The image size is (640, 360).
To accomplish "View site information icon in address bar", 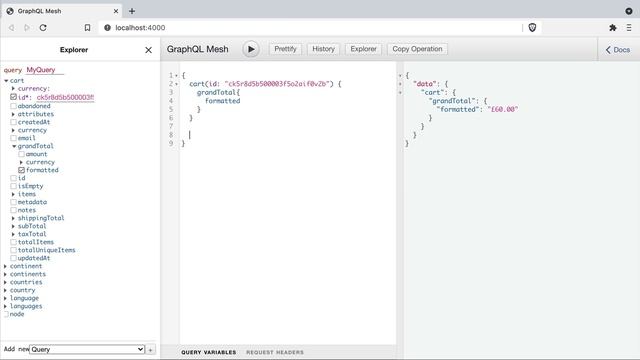I will point(107,28).
